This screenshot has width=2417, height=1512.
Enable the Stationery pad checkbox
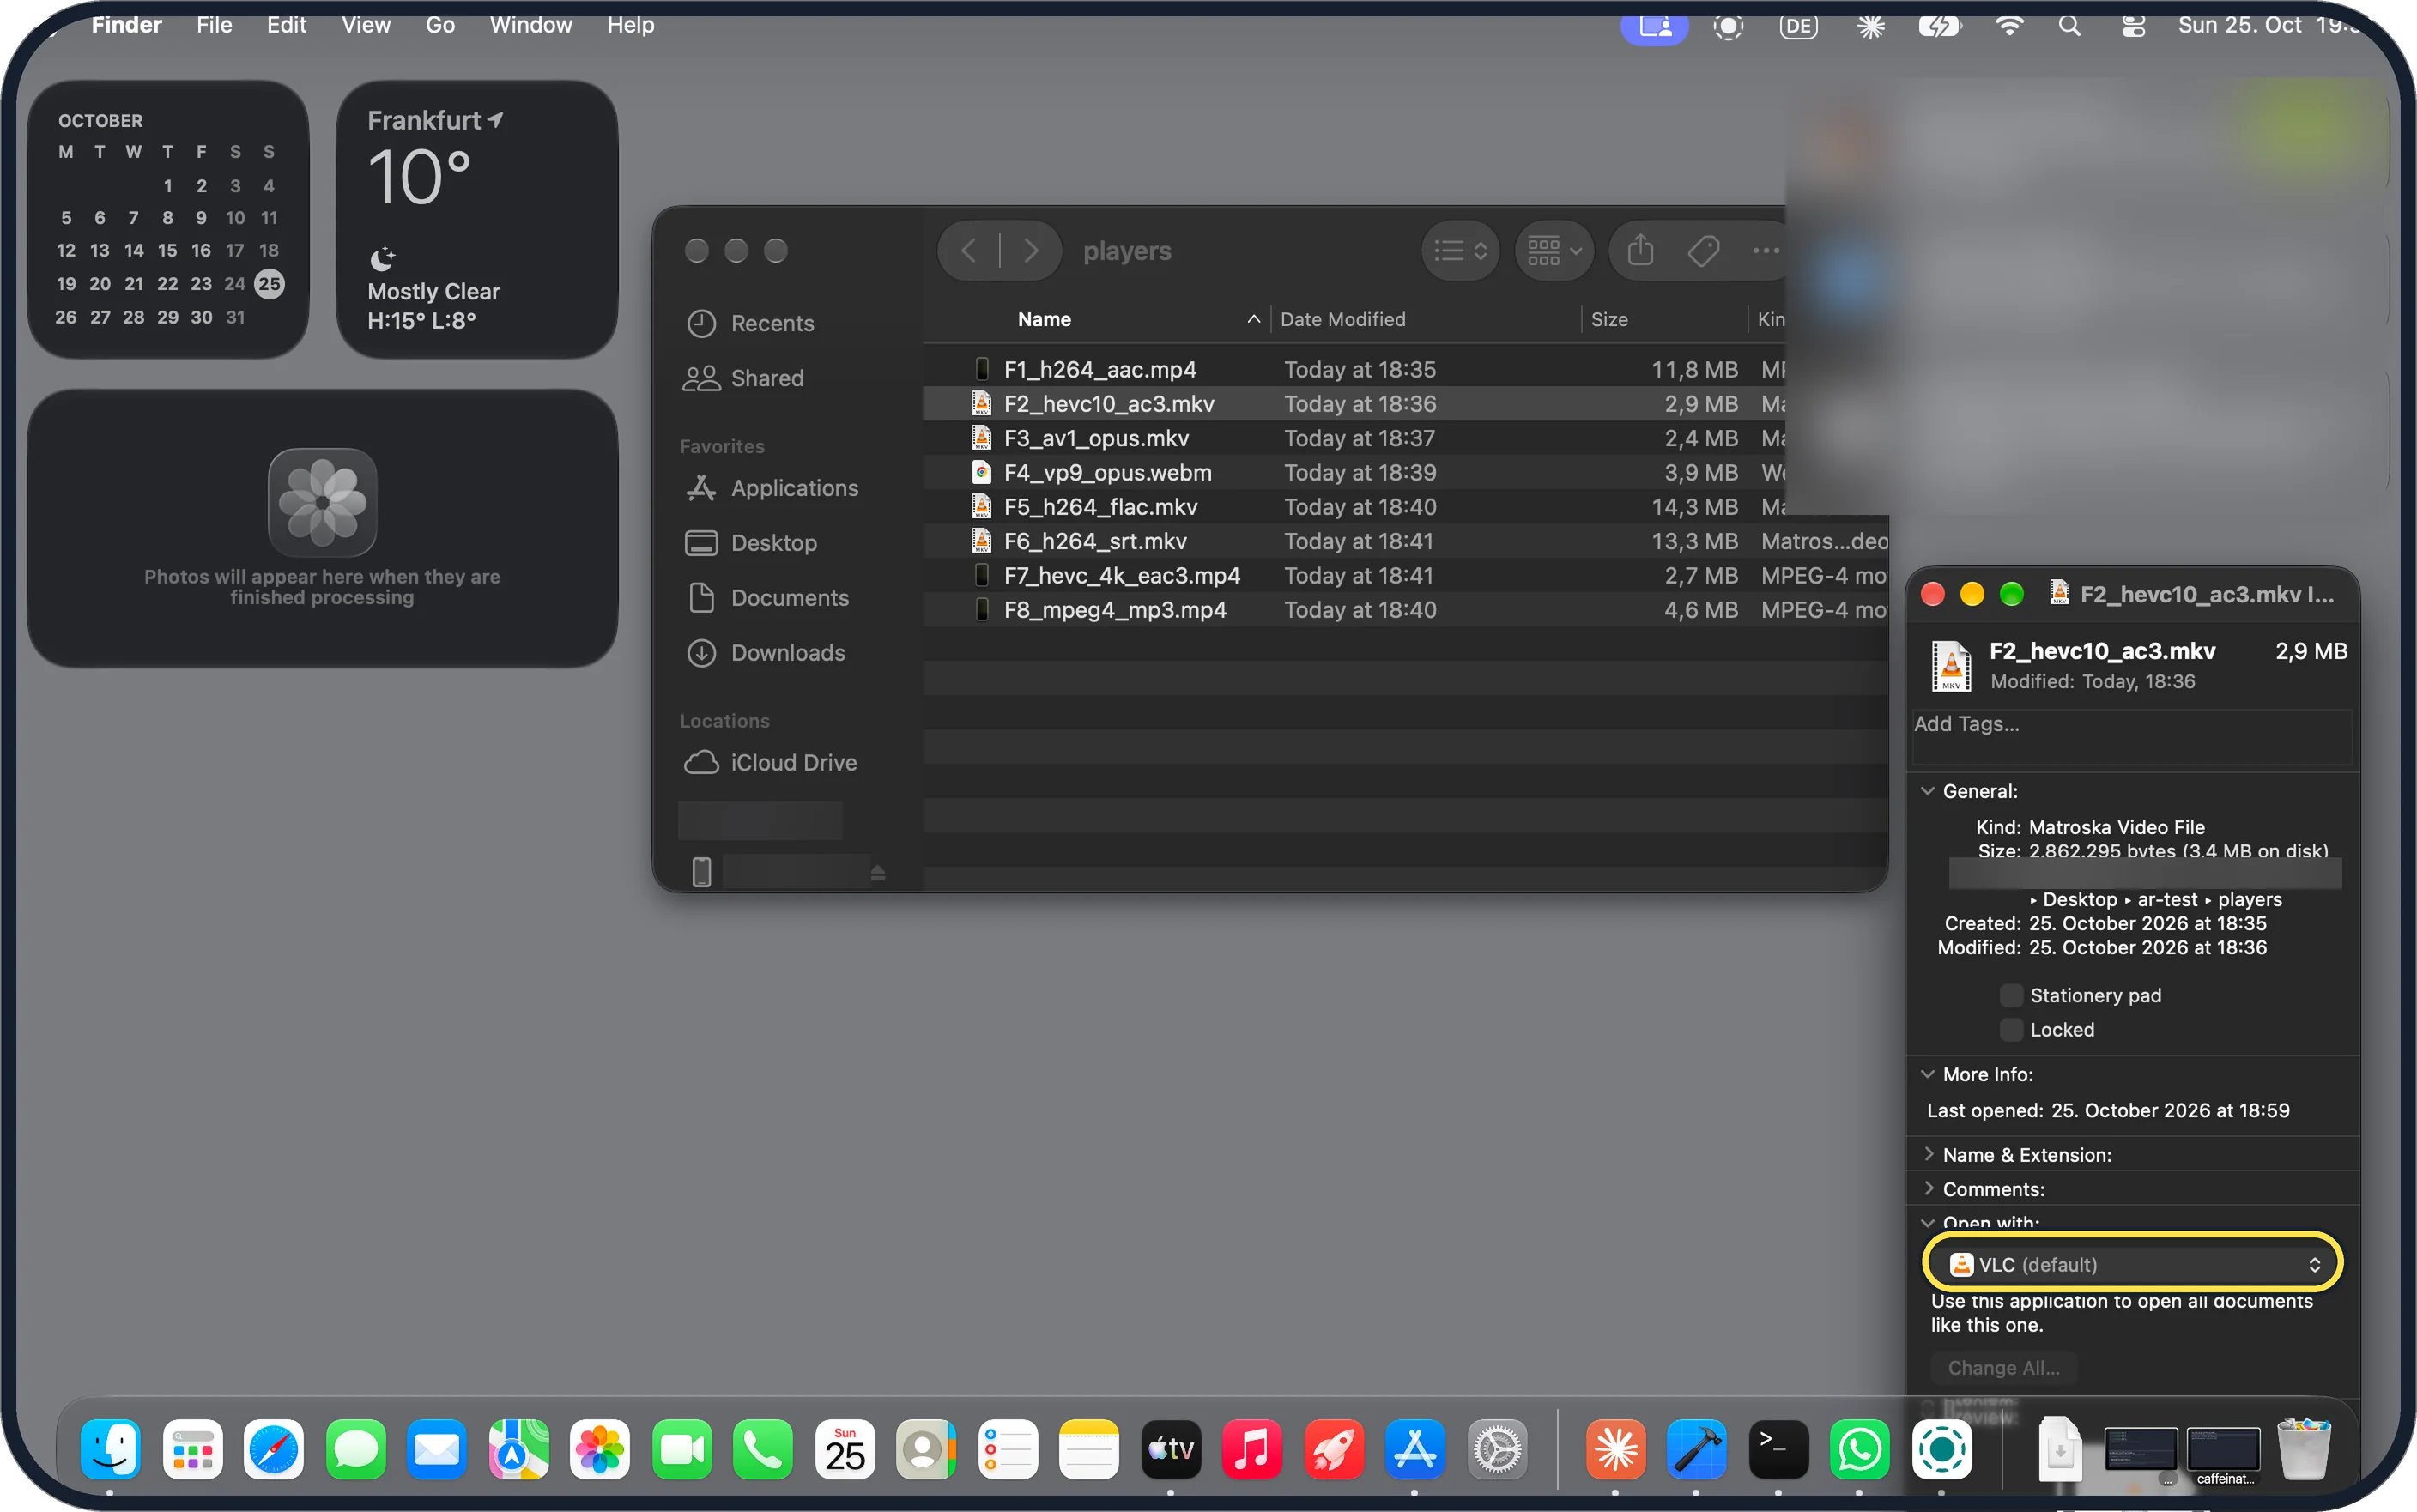pyautogui.click(x=2010, y=995)
